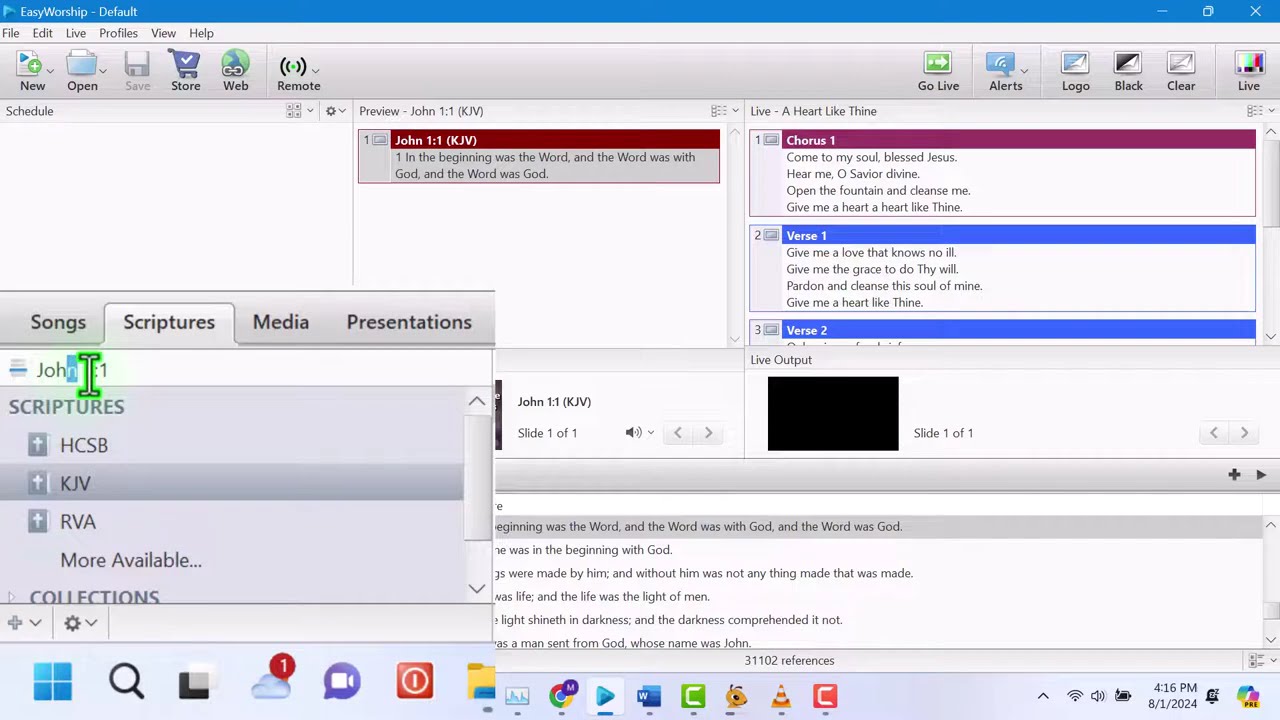Toggle the Clear output button

point(1181,72)
